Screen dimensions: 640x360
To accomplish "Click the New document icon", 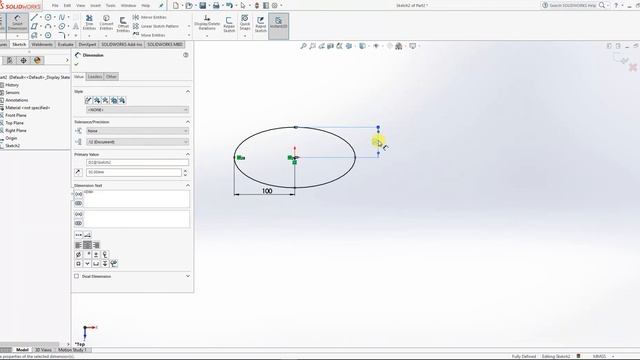I will [176, 5].
